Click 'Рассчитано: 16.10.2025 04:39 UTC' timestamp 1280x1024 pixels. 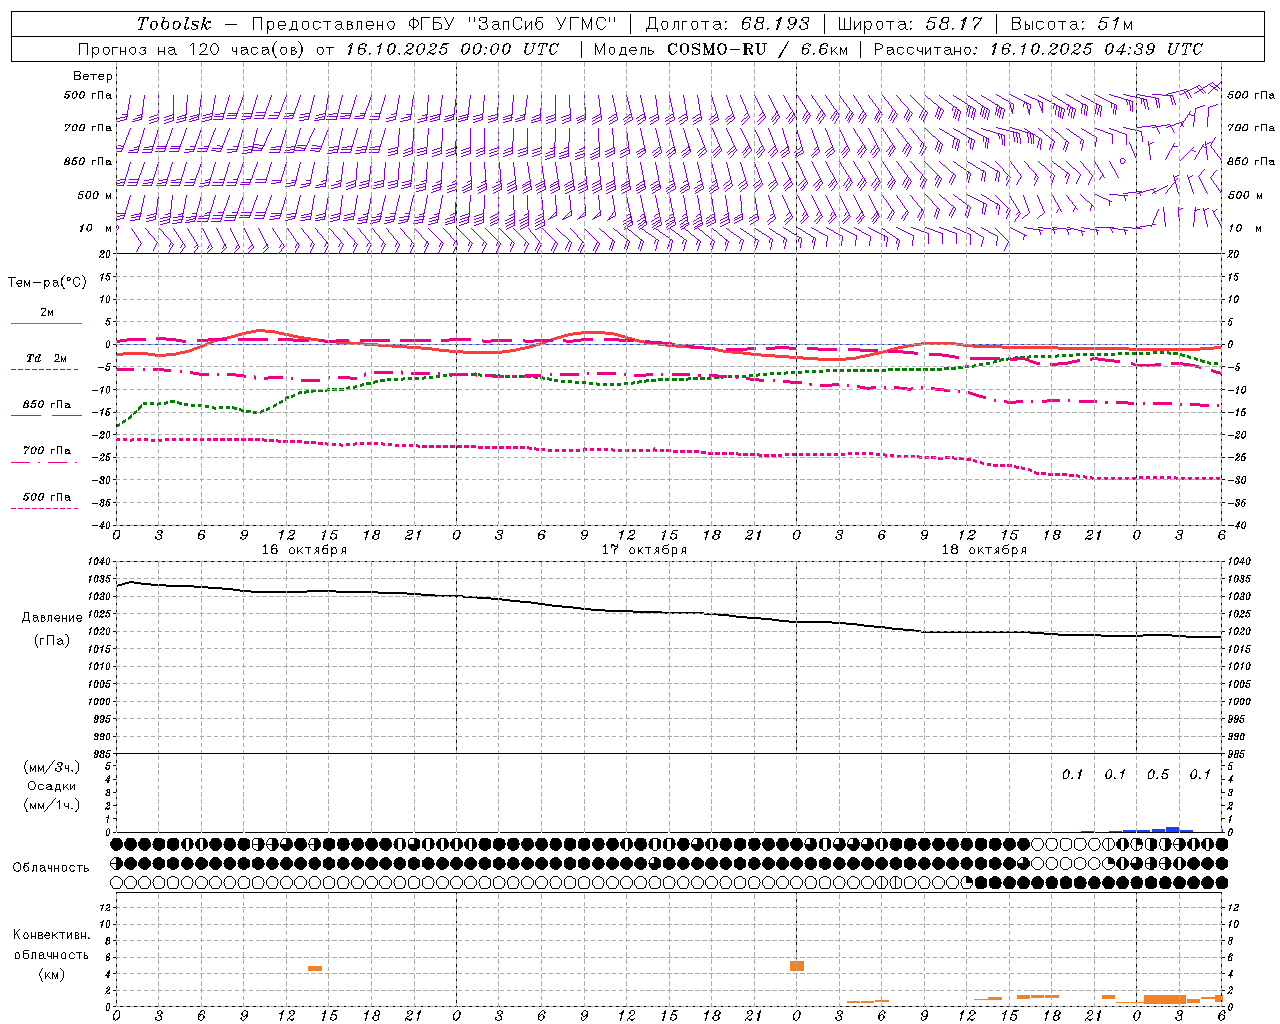tap(1038, 49)
